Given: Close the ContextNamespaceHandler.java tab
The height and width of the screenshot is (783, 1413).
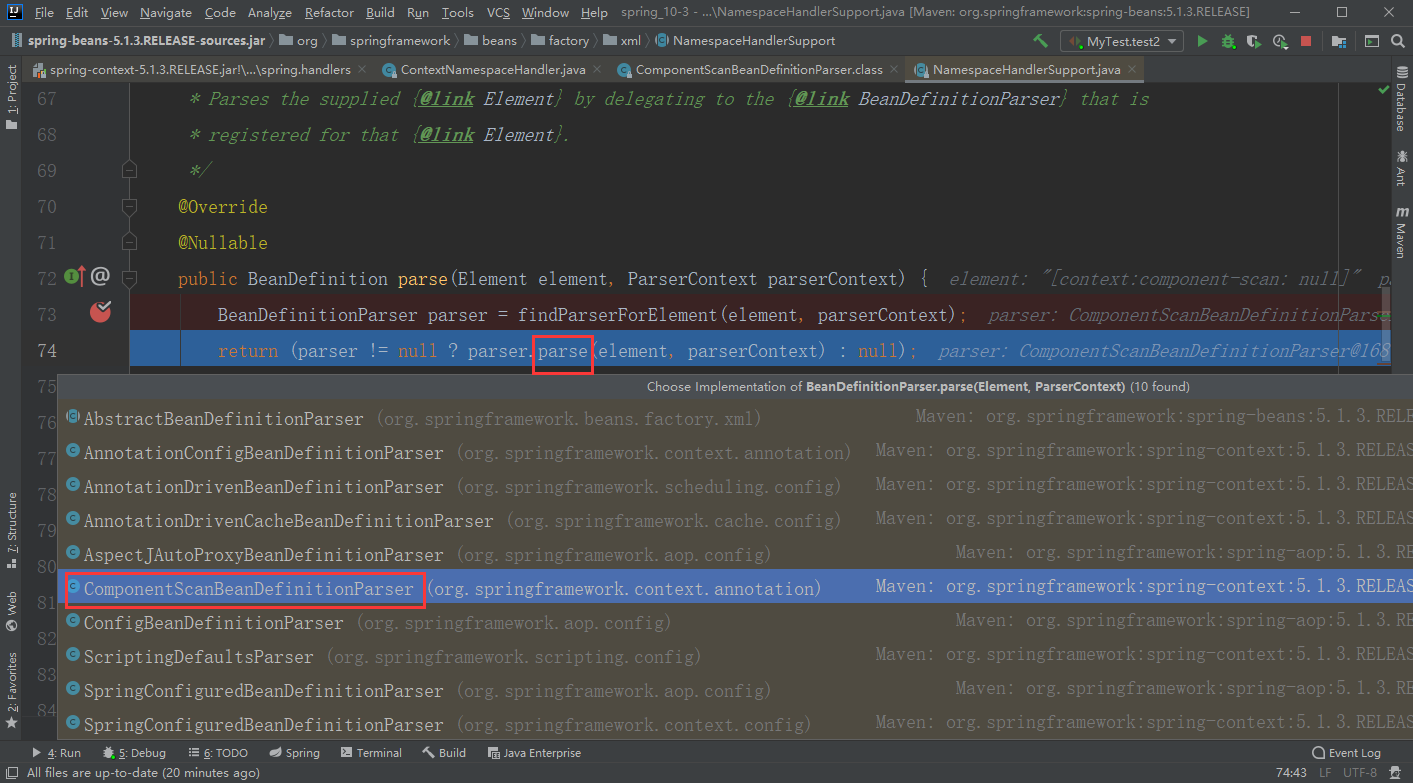Looking at the screenshot, I should click(598, 70).
